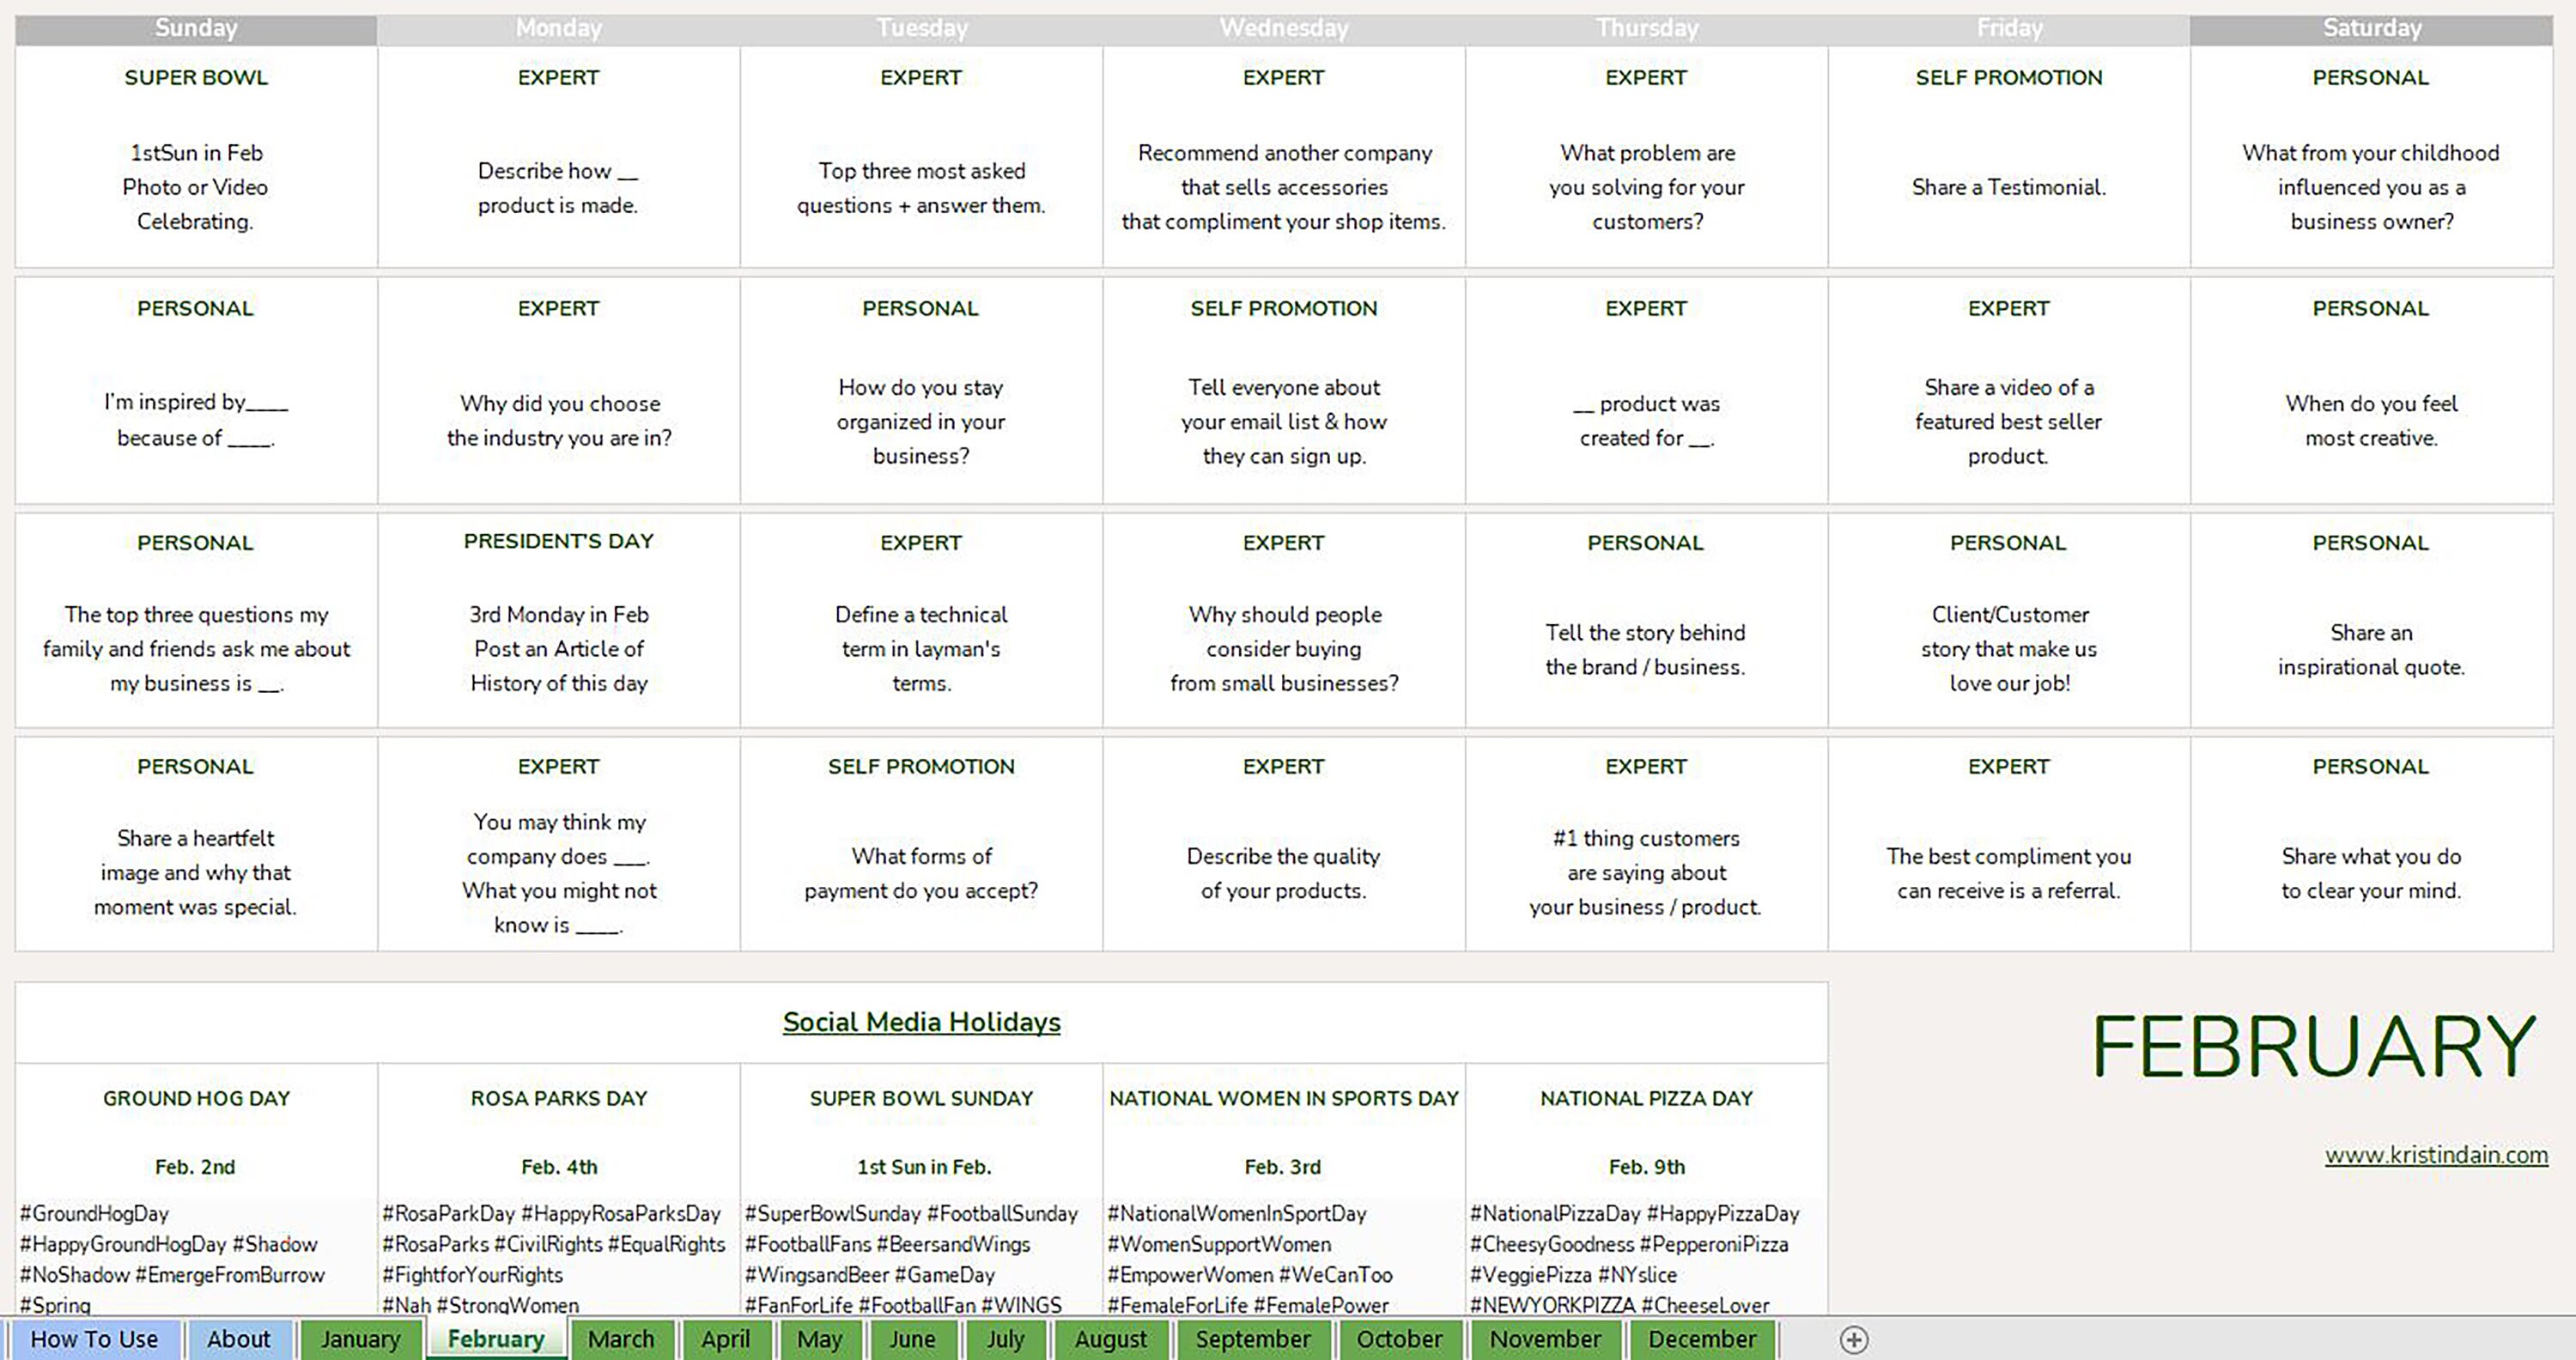Screen dimensions: 2576x1360
Task: Switch to the May tab
Action: click(821, 1340)
